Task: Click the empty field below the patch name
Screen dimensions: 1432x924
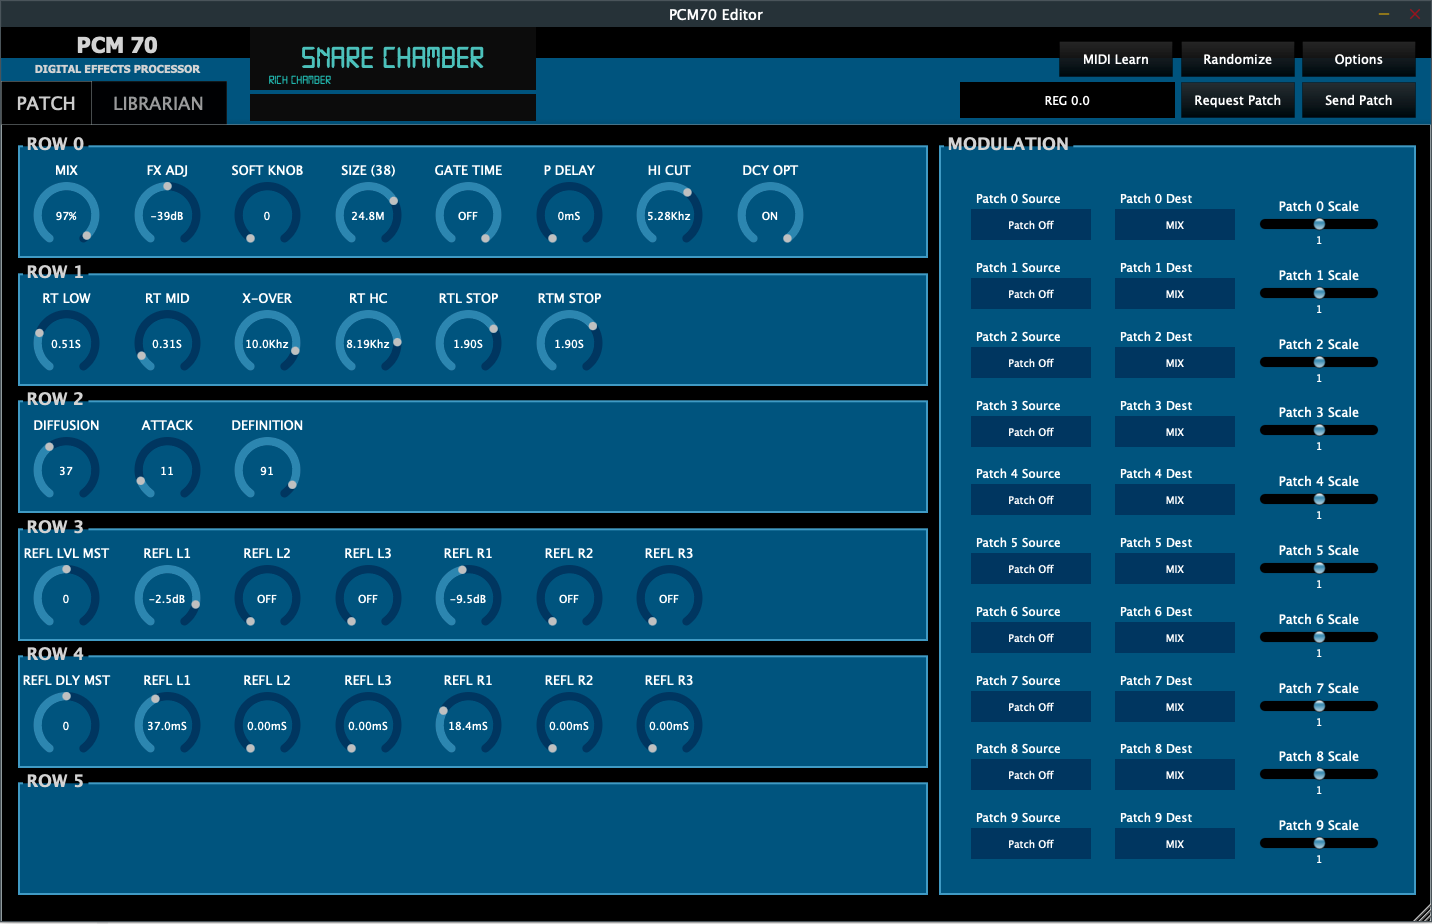Action: (392, 107)
